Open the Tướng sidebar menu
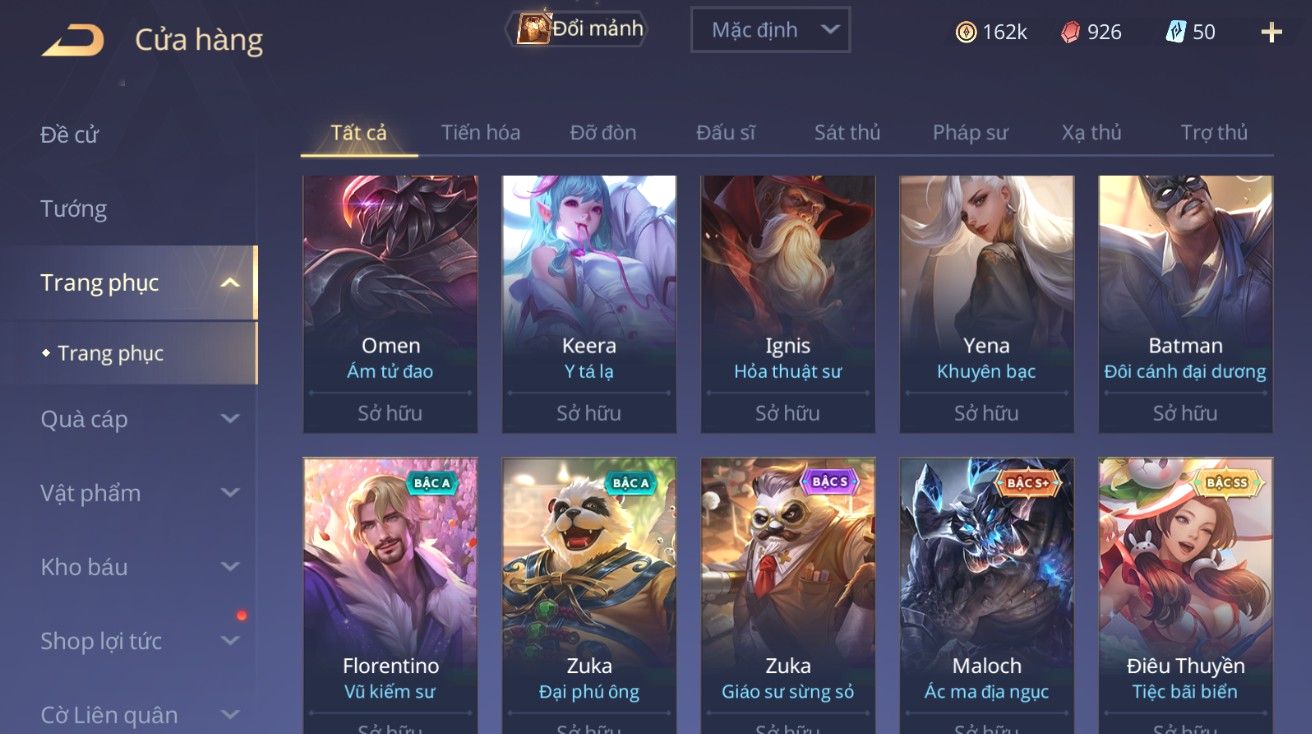This screenshot has width=1312, height=734. [74, 209]
